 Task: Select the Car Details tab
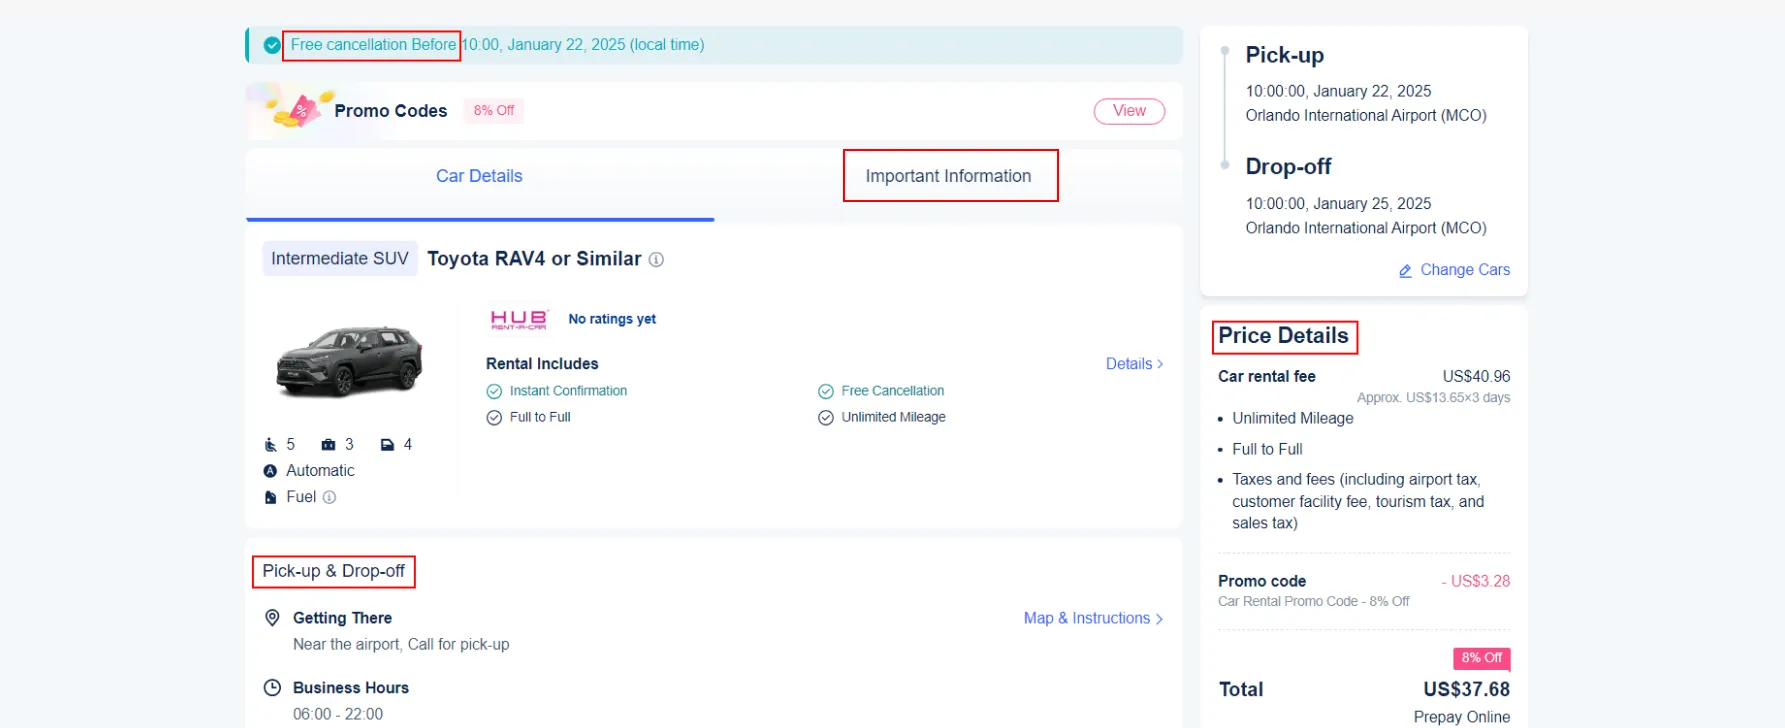[479, 176]
